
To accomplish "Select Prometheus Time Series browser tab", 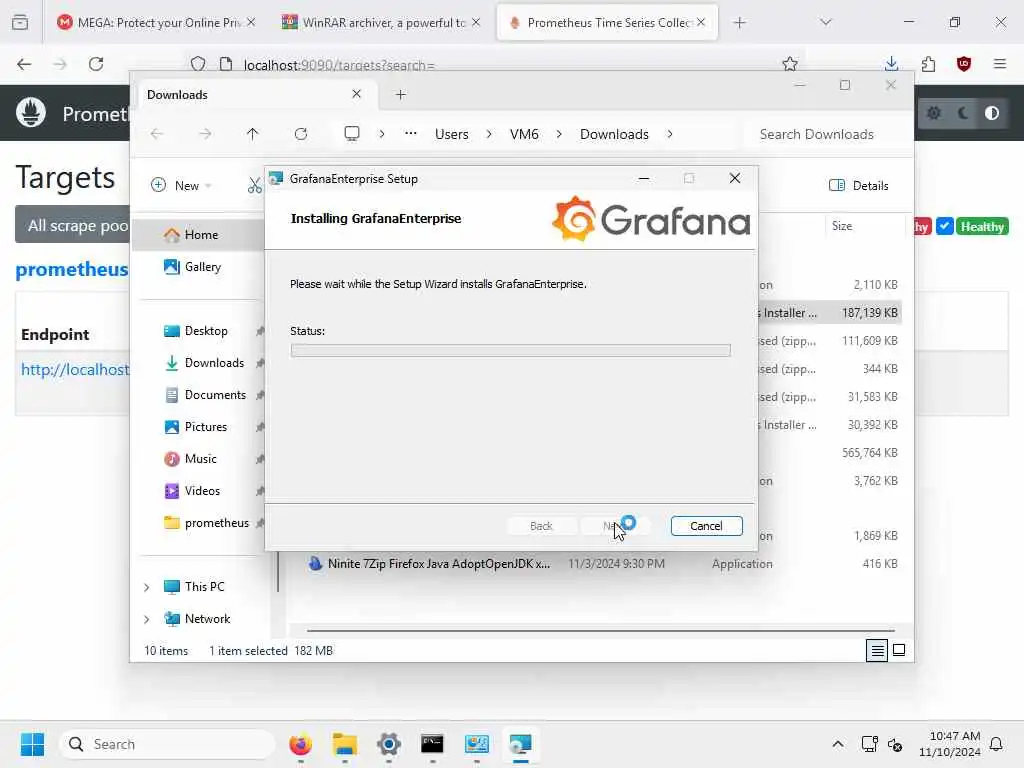I will (x=607, y=22).
